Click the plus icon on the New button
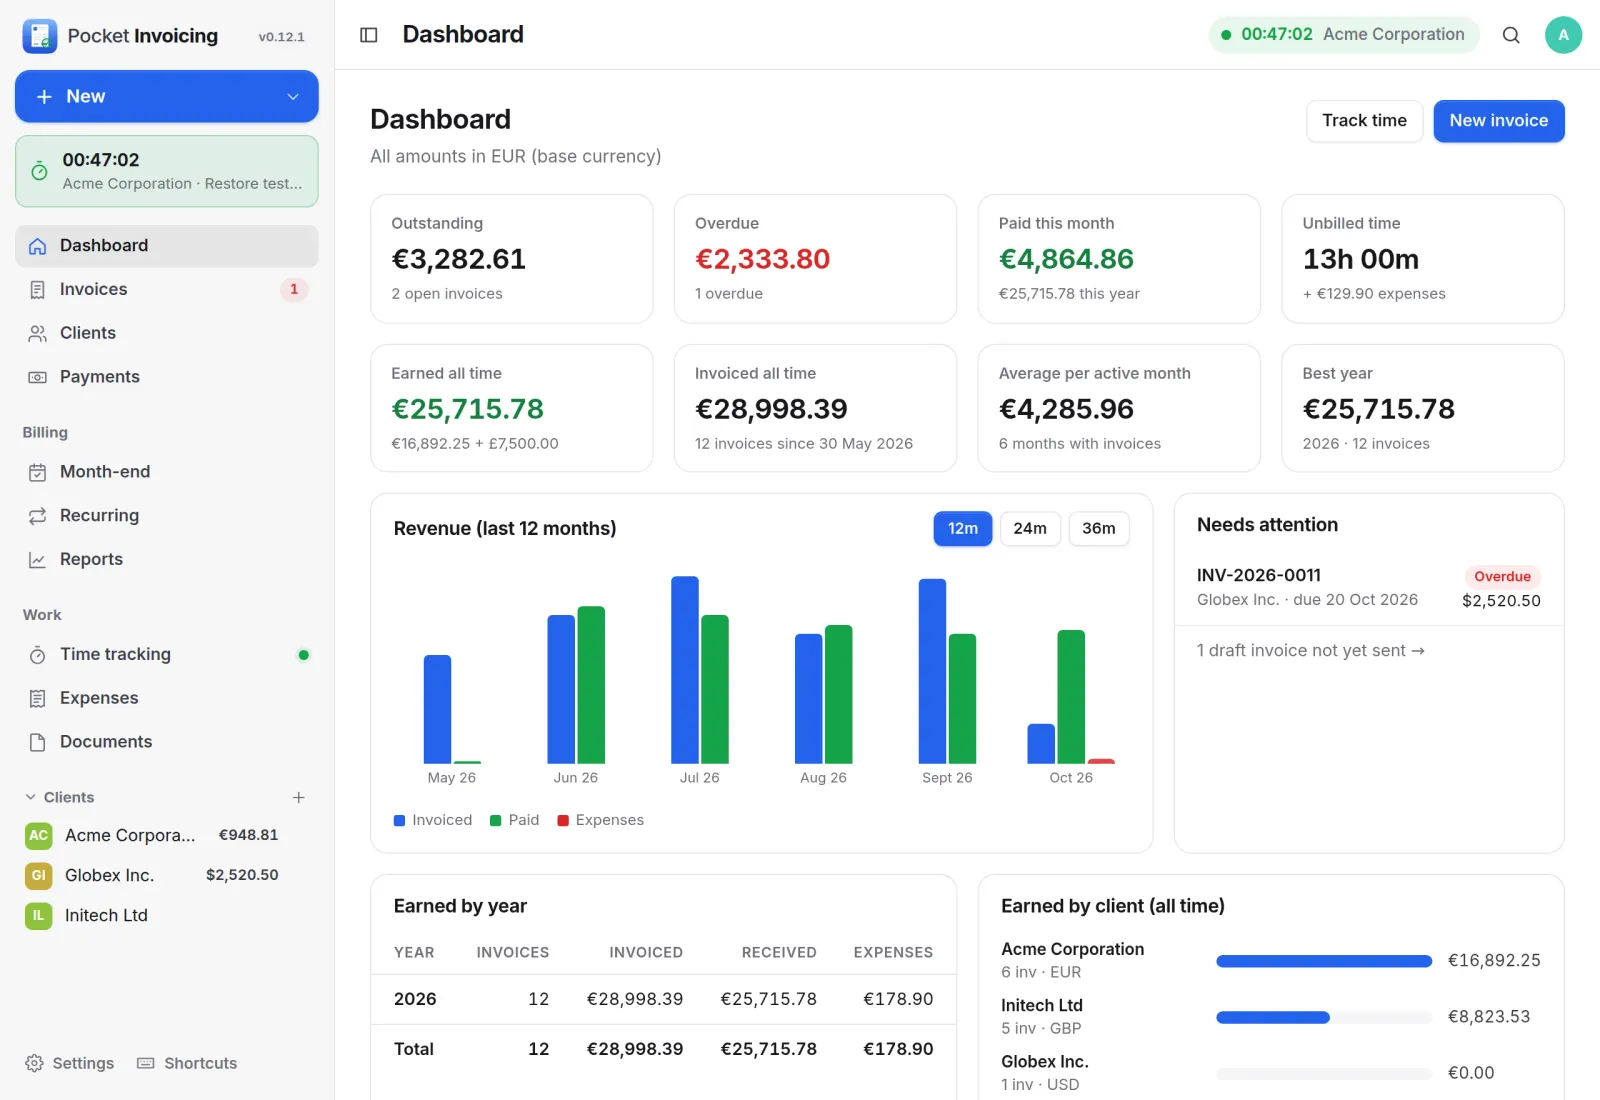This screenshot has width=1600, height=1100. (x=44, y=96)
